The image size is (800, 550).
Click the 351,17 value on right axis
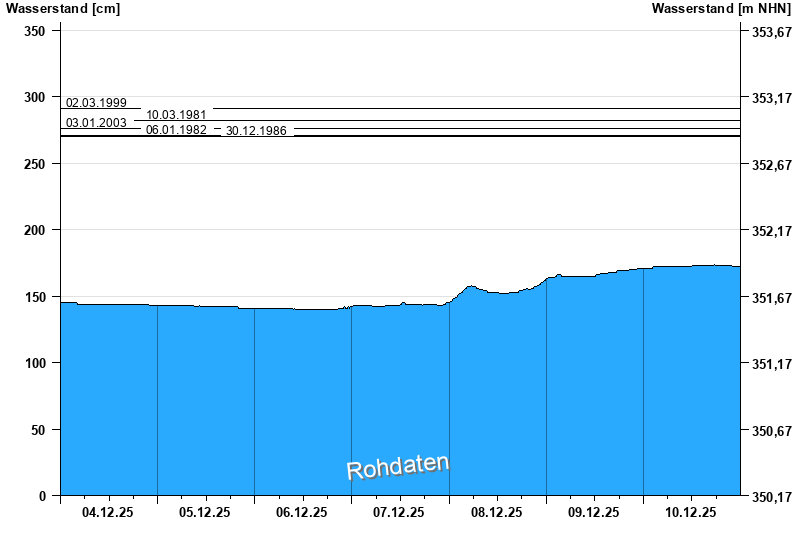[772, 364]
